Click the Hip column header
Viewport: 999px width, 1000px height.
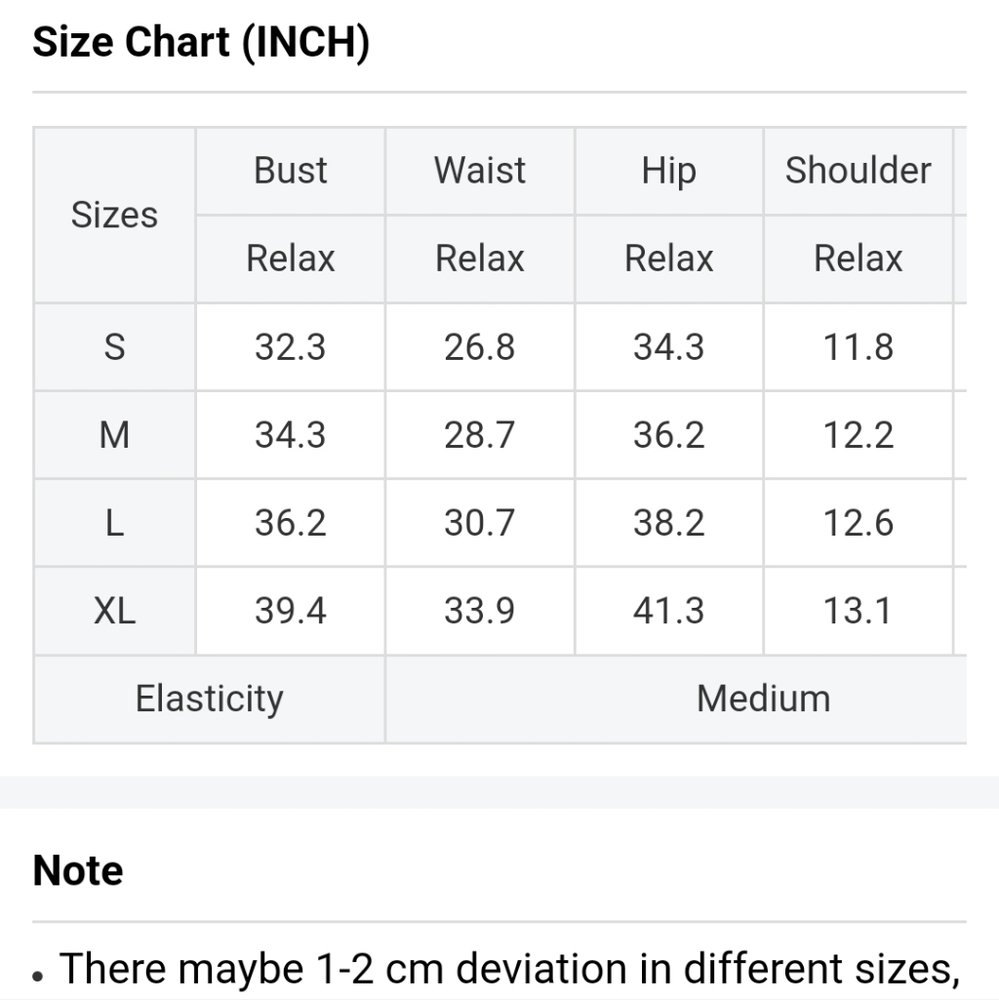click(x=669, y=171)
